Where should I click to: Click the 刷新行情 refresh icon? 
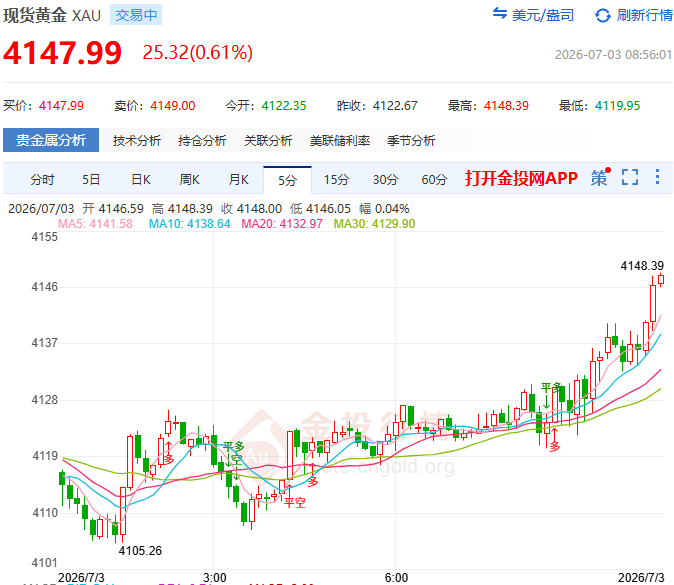(x=603, y=16)
